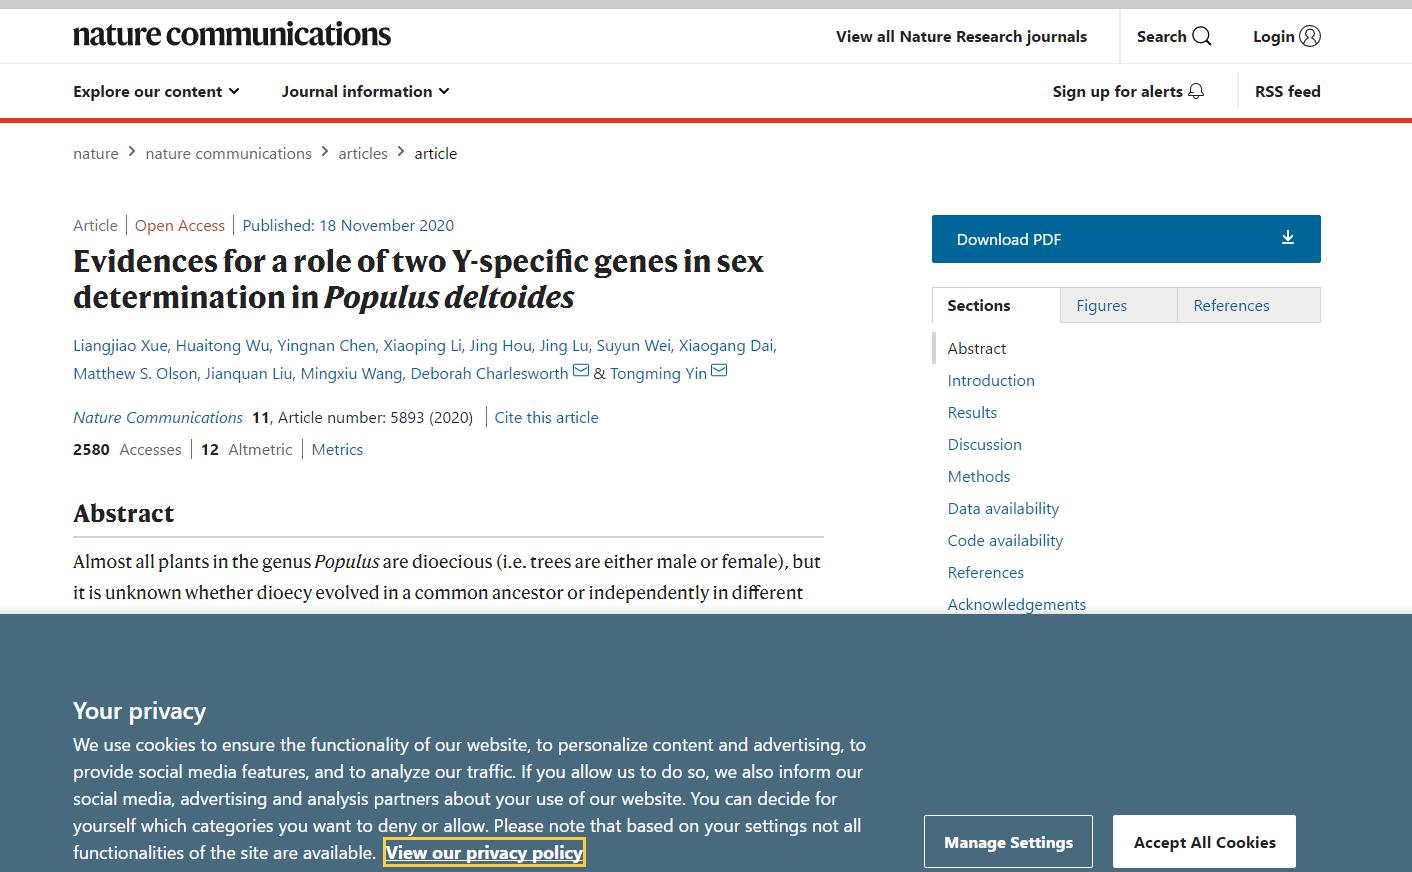Open author Jianquan Liu's details

248,373
